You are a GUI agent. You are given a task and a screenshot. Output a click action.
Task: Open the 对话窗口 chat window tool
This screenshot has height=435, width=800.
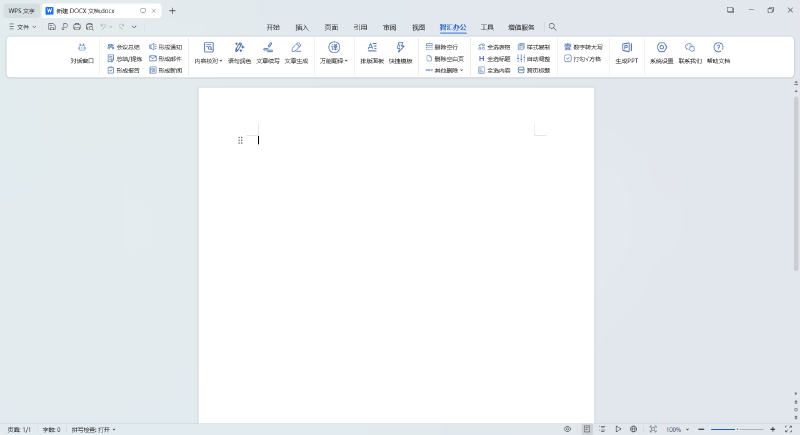coord(82,53)
